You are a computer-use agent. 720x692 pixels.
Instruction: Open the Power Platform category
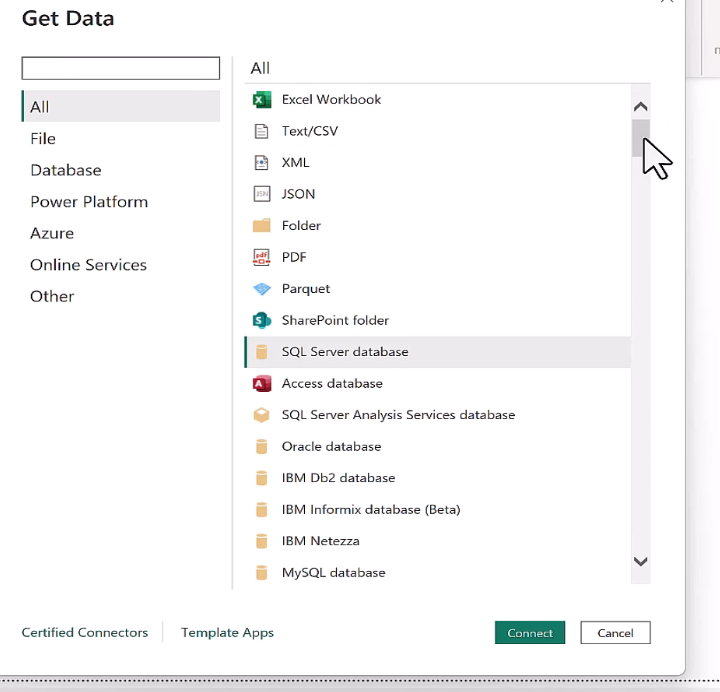(89, 202)
